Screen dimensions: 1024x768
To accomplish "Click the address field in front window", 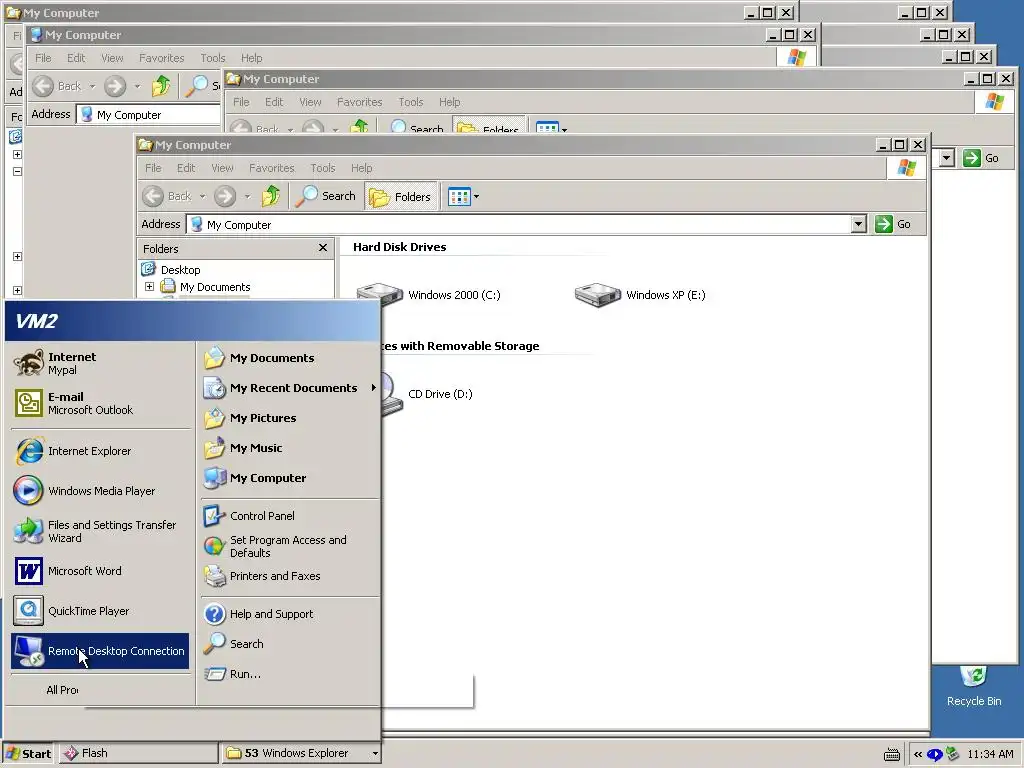I will (520, 225).
